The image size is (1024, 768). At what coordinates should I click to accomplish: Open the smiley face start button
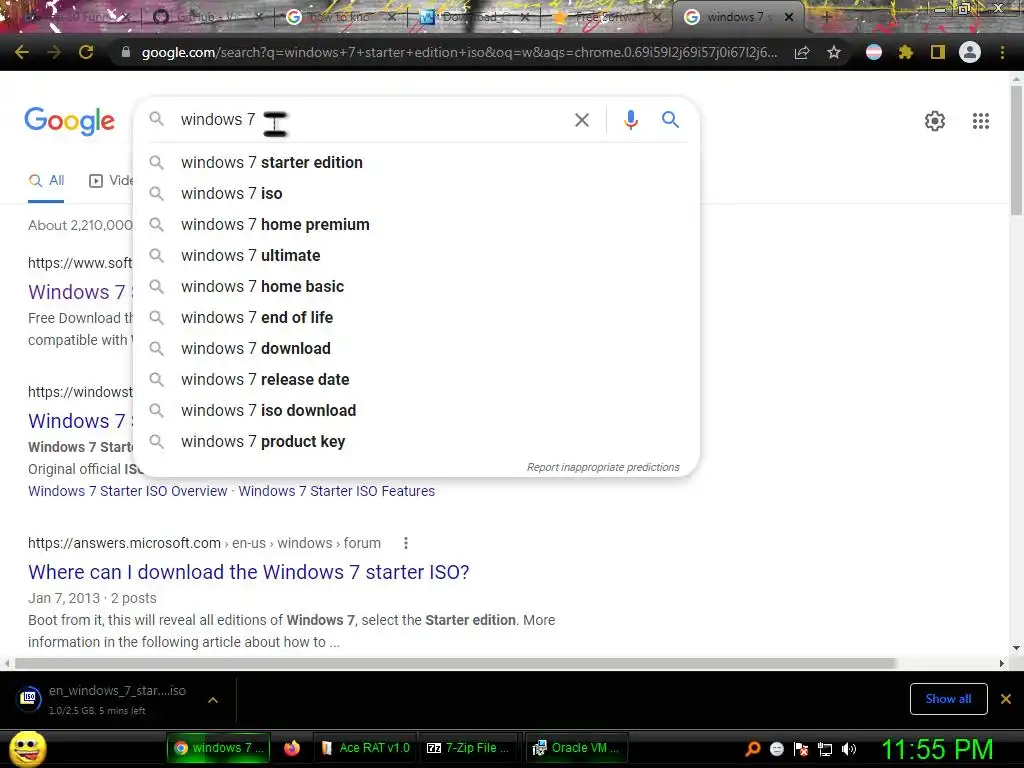tap(27, 748)
